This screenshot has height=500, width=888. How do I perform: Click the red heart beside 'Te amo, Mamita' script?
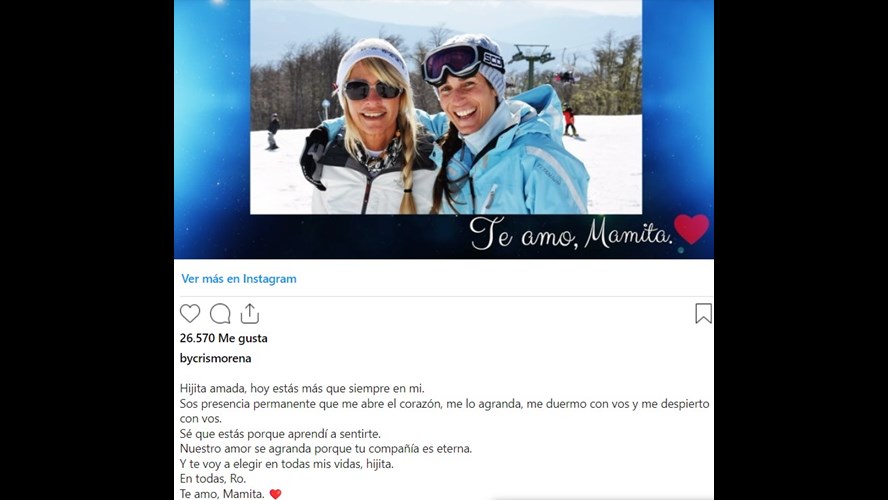tap(691, 228)
